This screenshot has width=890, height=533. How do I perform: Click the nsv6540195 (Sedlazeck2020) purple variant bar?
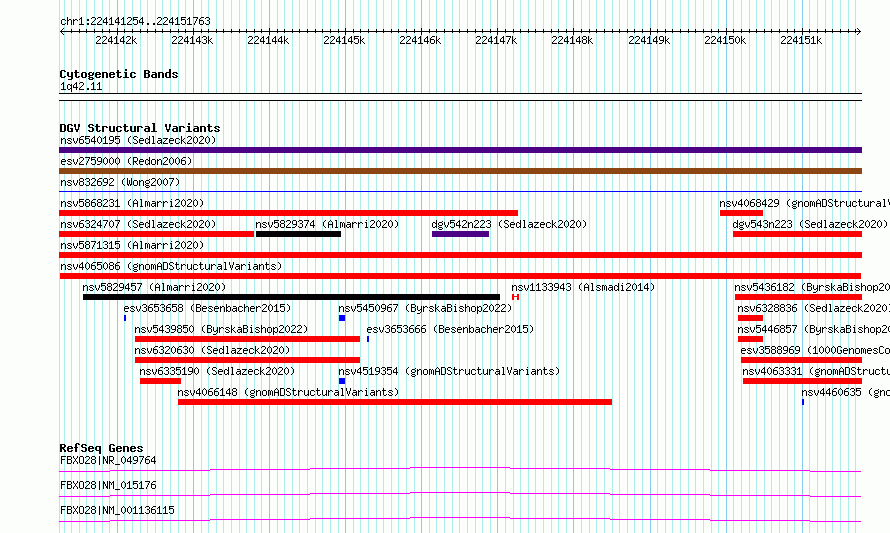(x=460, y=150)
